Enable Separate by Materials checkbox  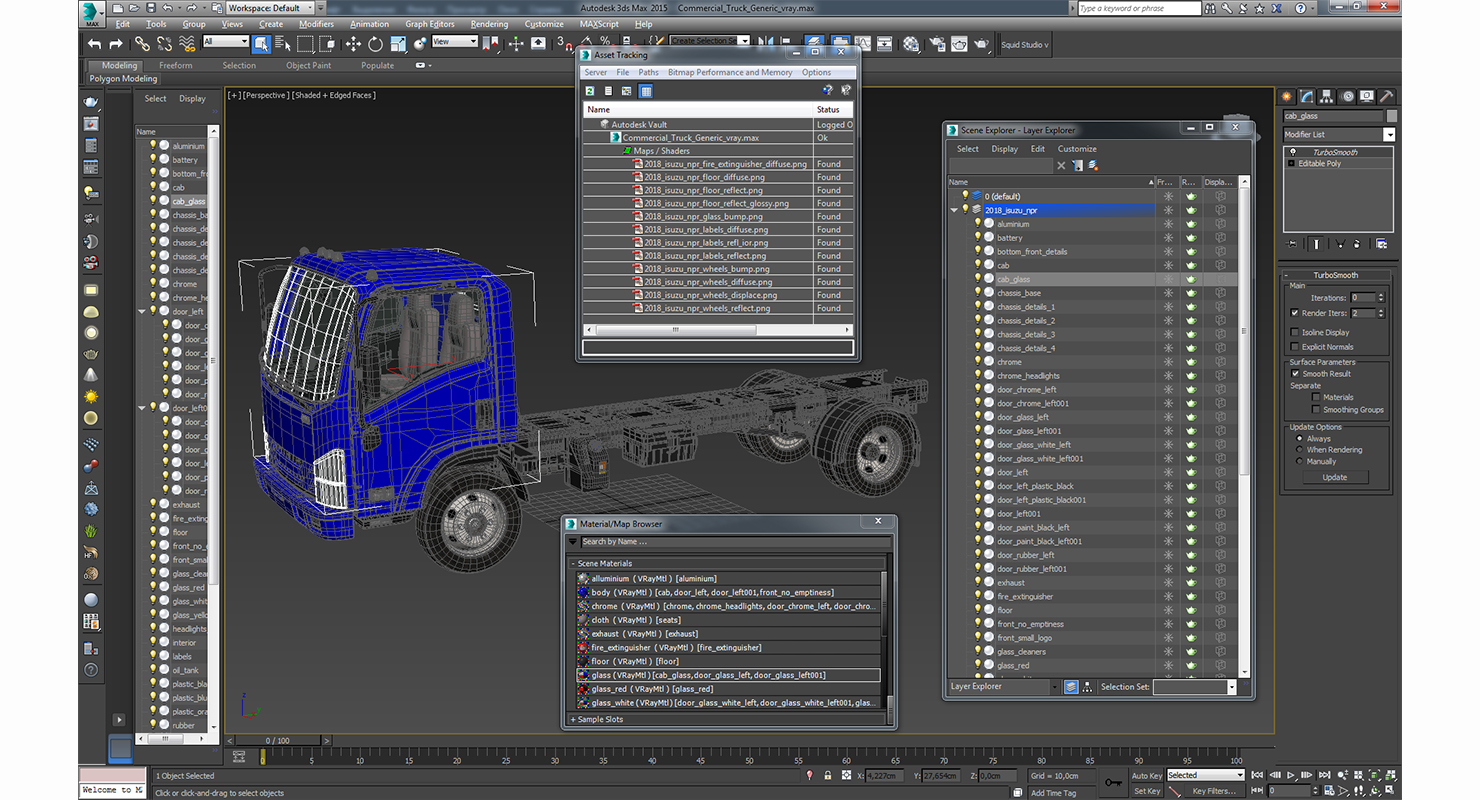pyautogui.click(x=1316, y=397)
